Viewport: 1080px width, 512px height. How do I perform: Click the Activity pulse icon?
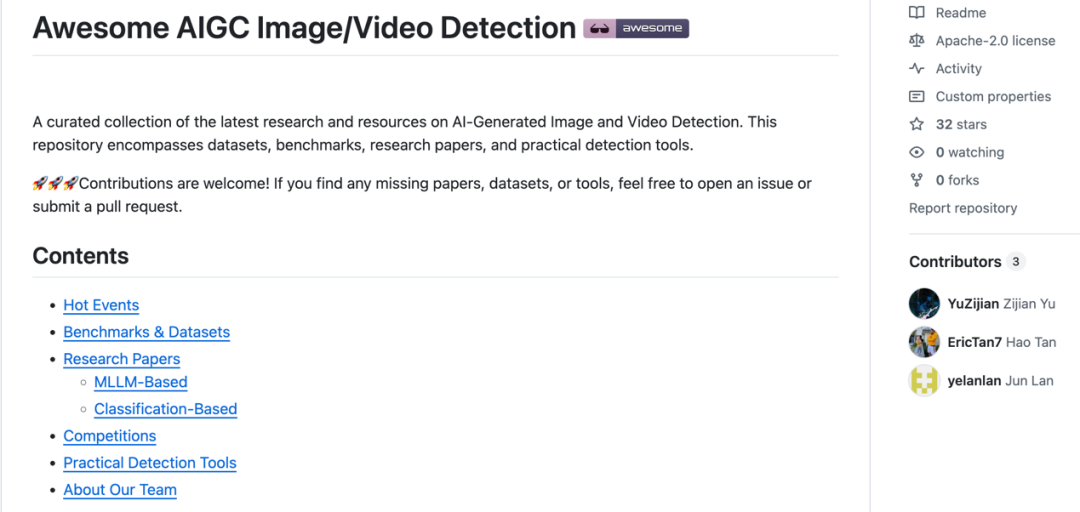coord(916,69)
